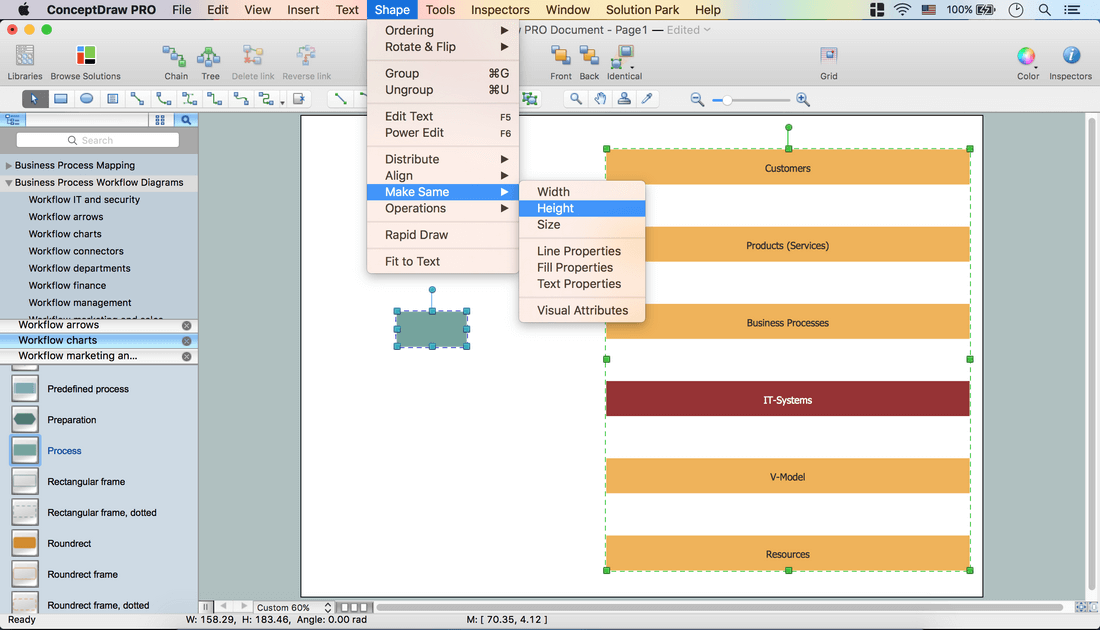Bring shape to Front
Viewport: 1100px width, 630px height.
(561, 61)
